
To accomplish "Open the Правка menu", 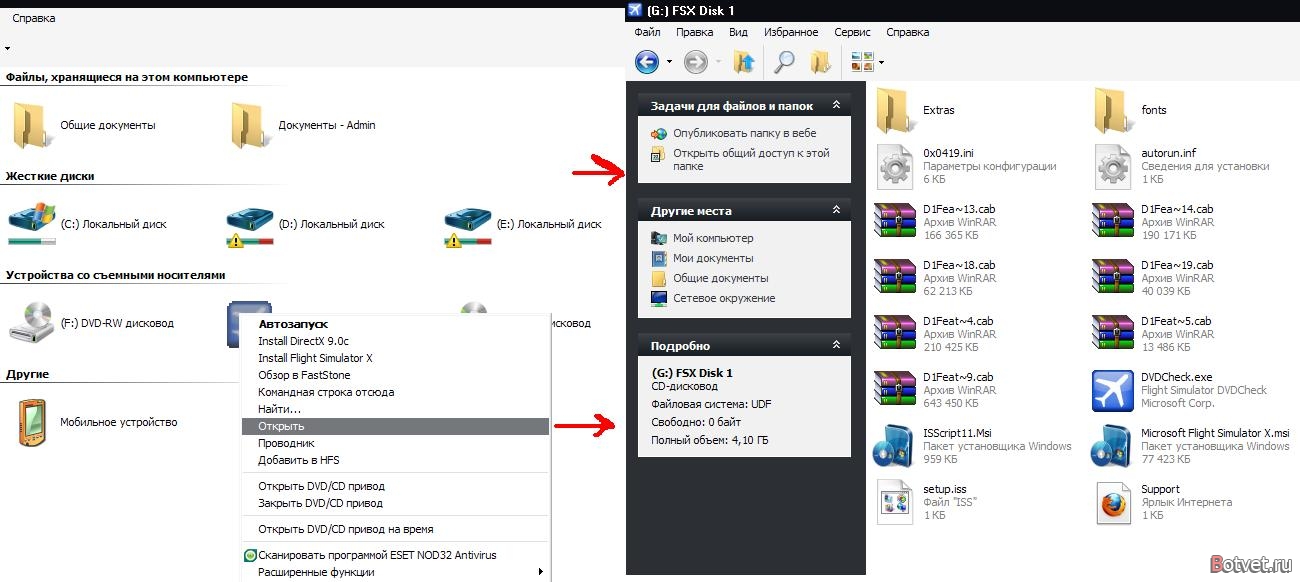I will tap(694, 32).
